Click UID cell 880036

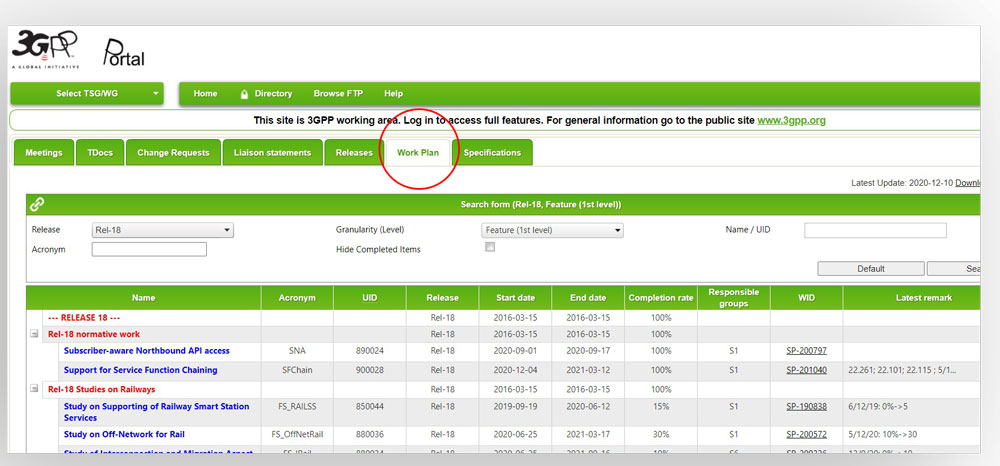tap(370, 434)
